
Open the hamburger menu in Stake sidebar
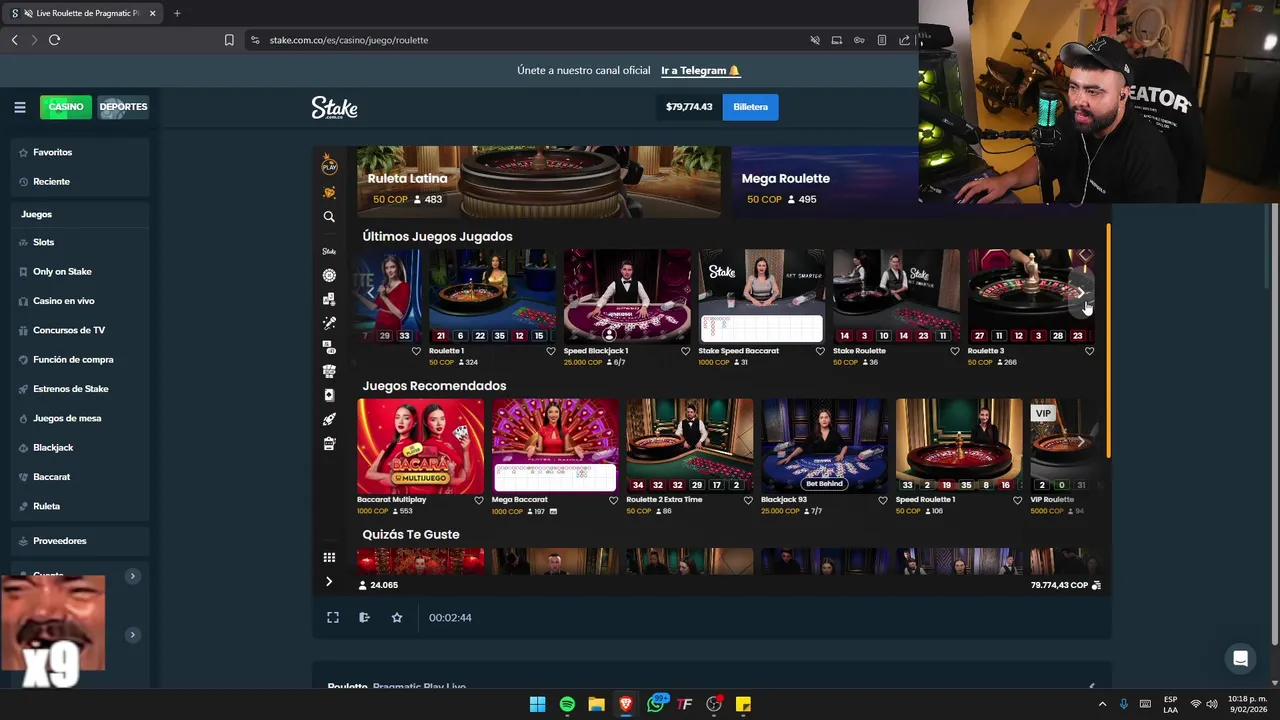(19, 107)
